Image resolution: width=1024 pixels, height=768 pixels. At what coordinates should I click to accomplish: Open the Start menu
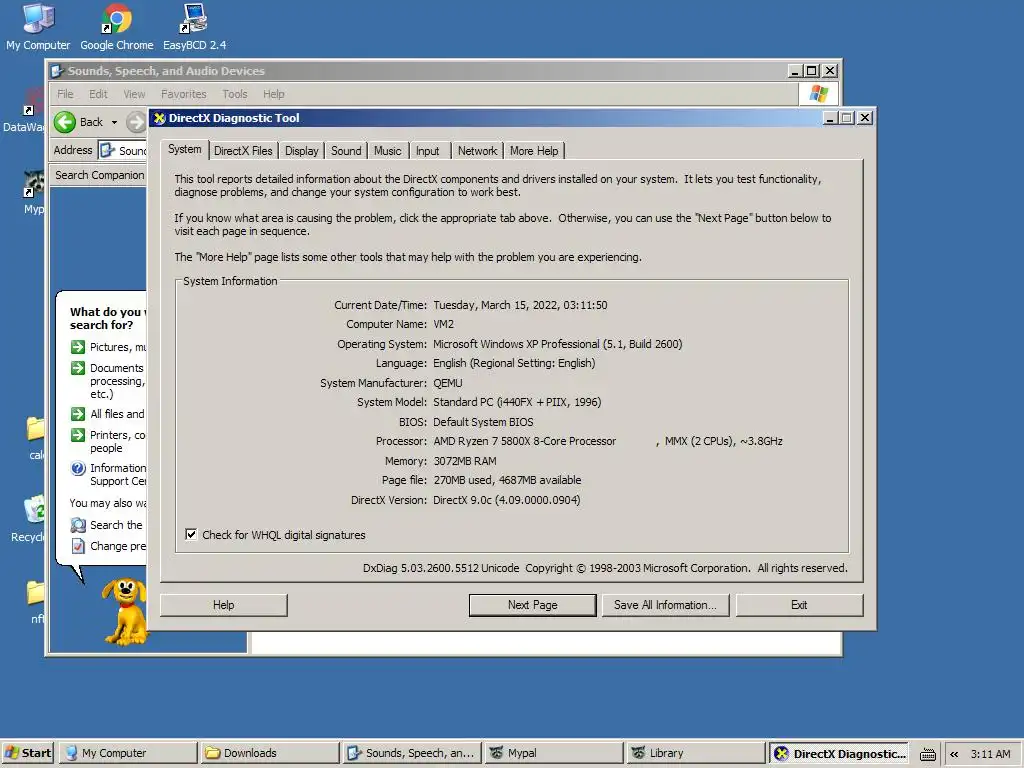(29, 753)
